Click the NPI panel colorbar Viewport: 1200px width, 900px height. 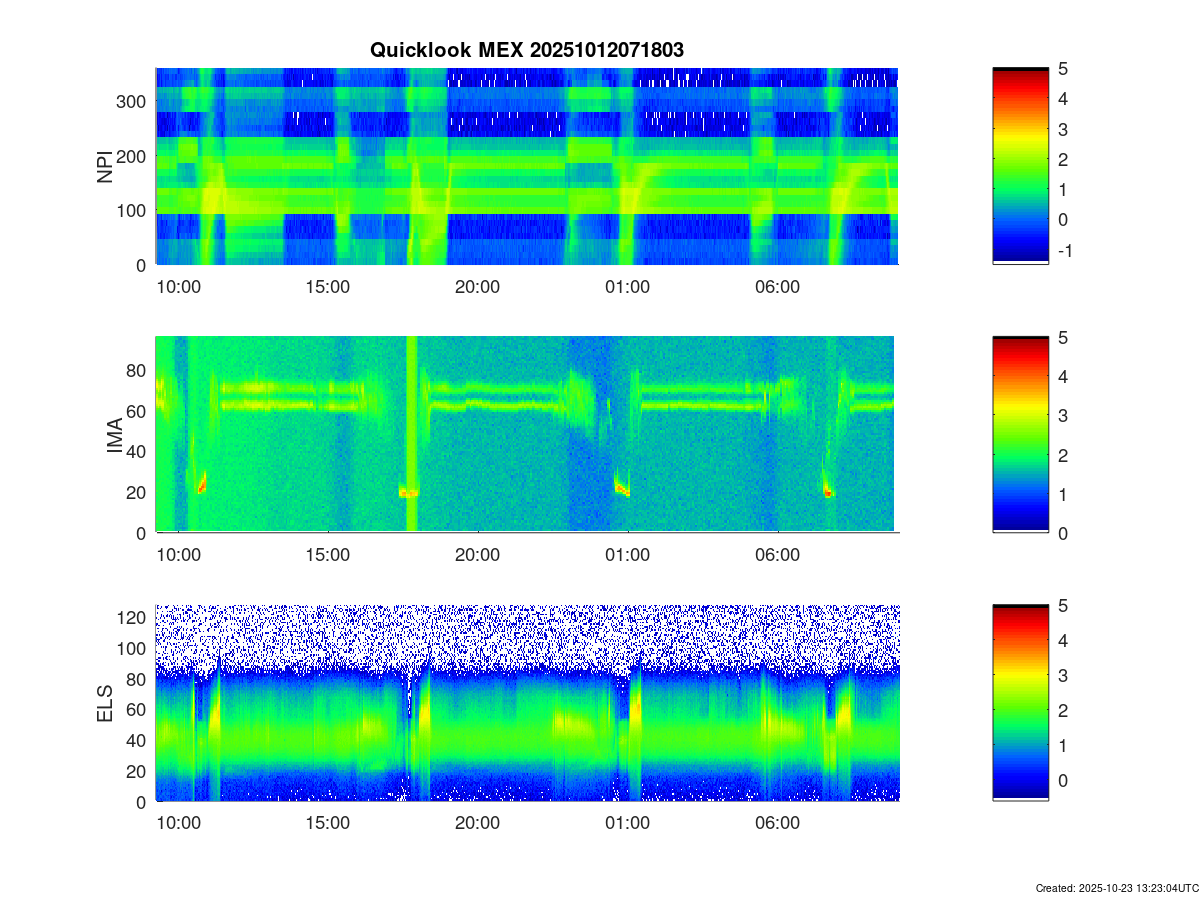(1020, 166)
